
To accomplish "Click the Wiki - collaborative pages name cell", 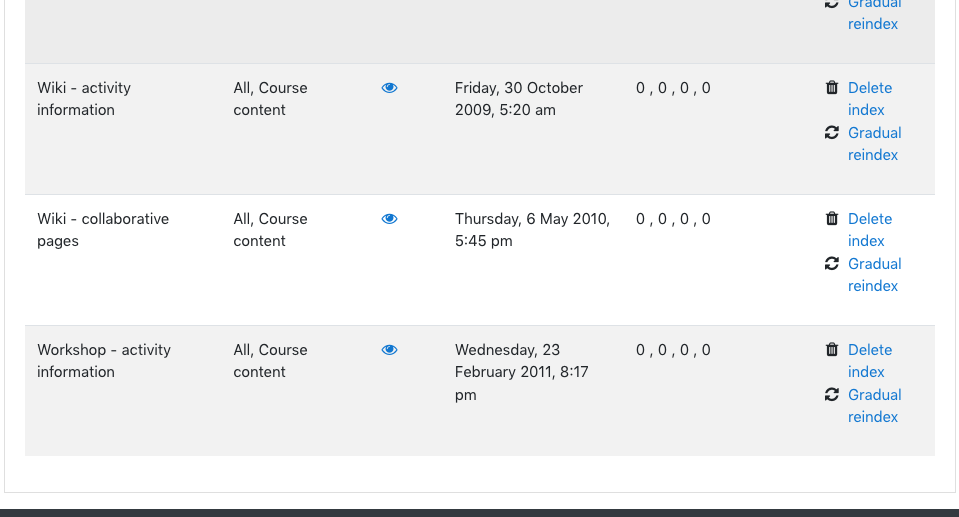I will tap(103, 229).
